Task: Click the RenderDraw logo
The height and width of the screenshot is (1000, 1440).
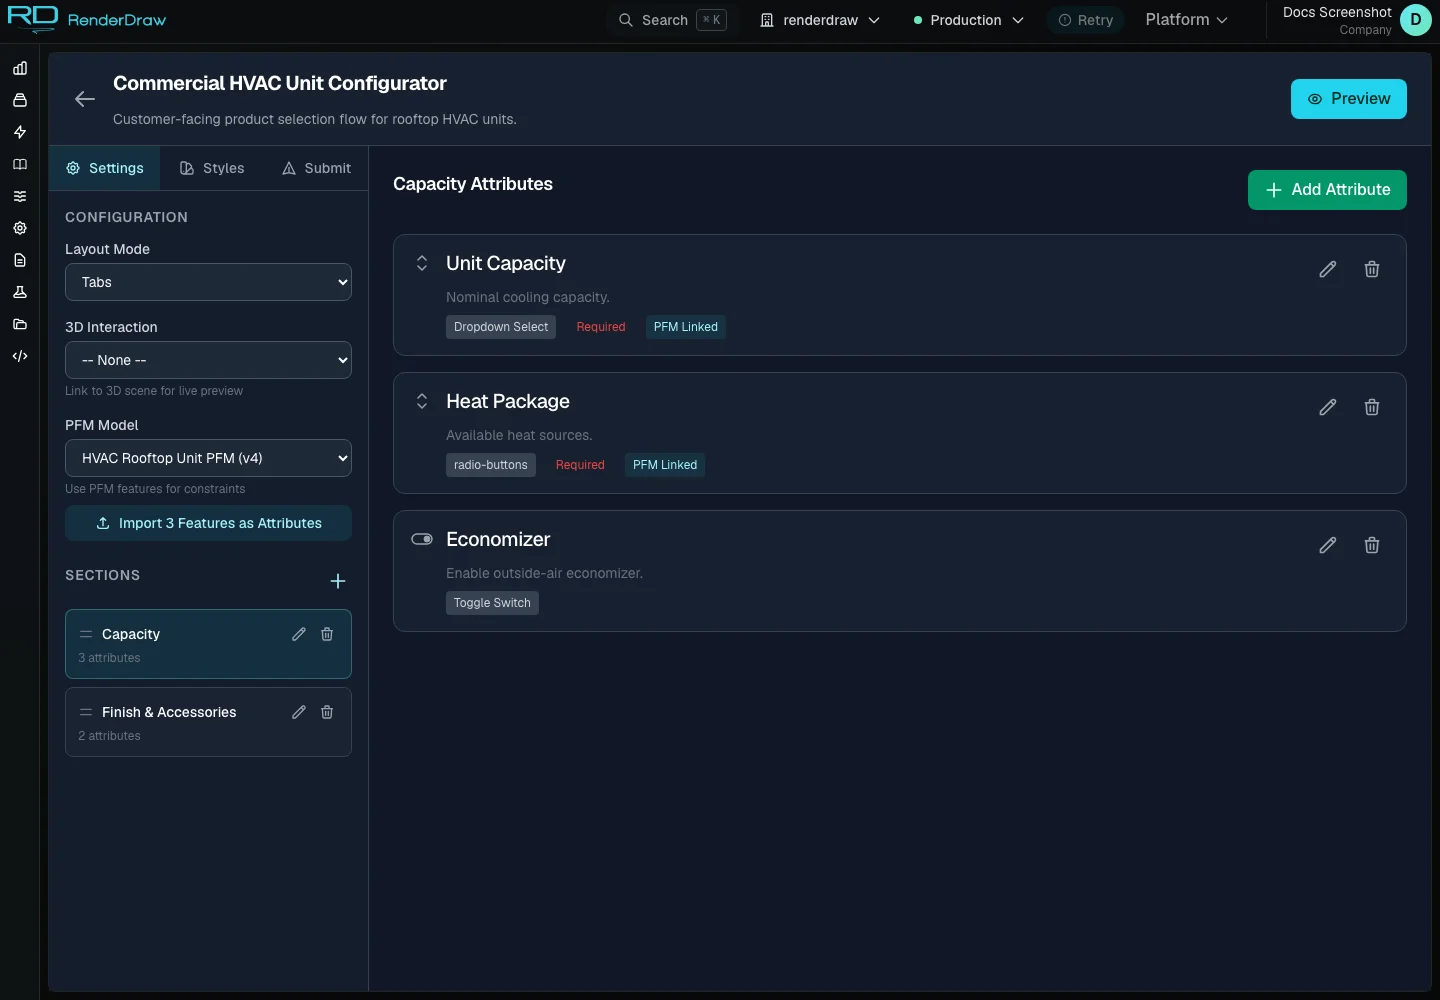Action: click(87, 19)
